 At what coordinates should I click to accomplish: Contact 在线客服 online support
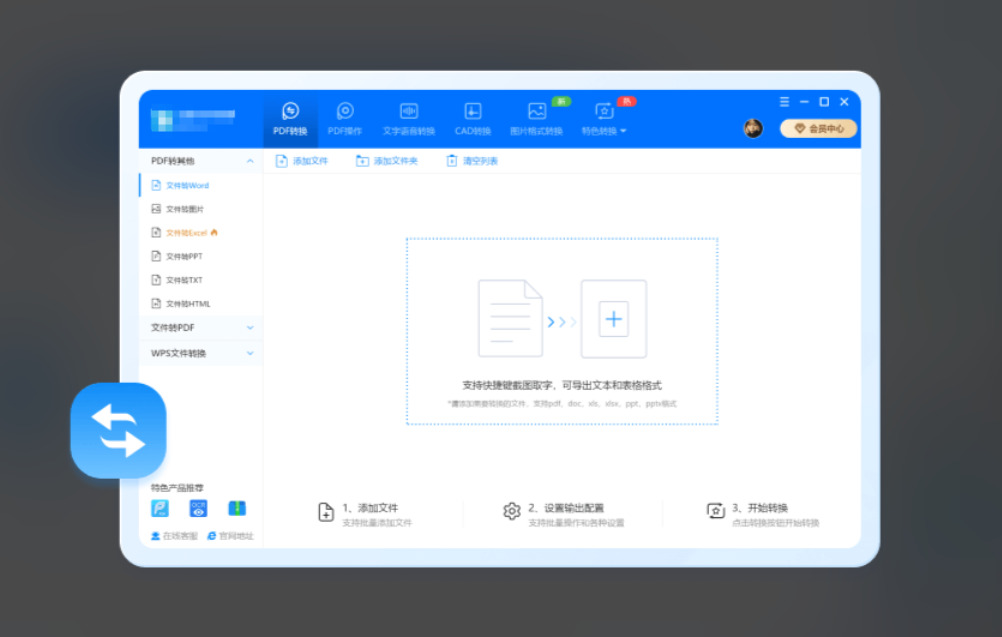(174, 536)
